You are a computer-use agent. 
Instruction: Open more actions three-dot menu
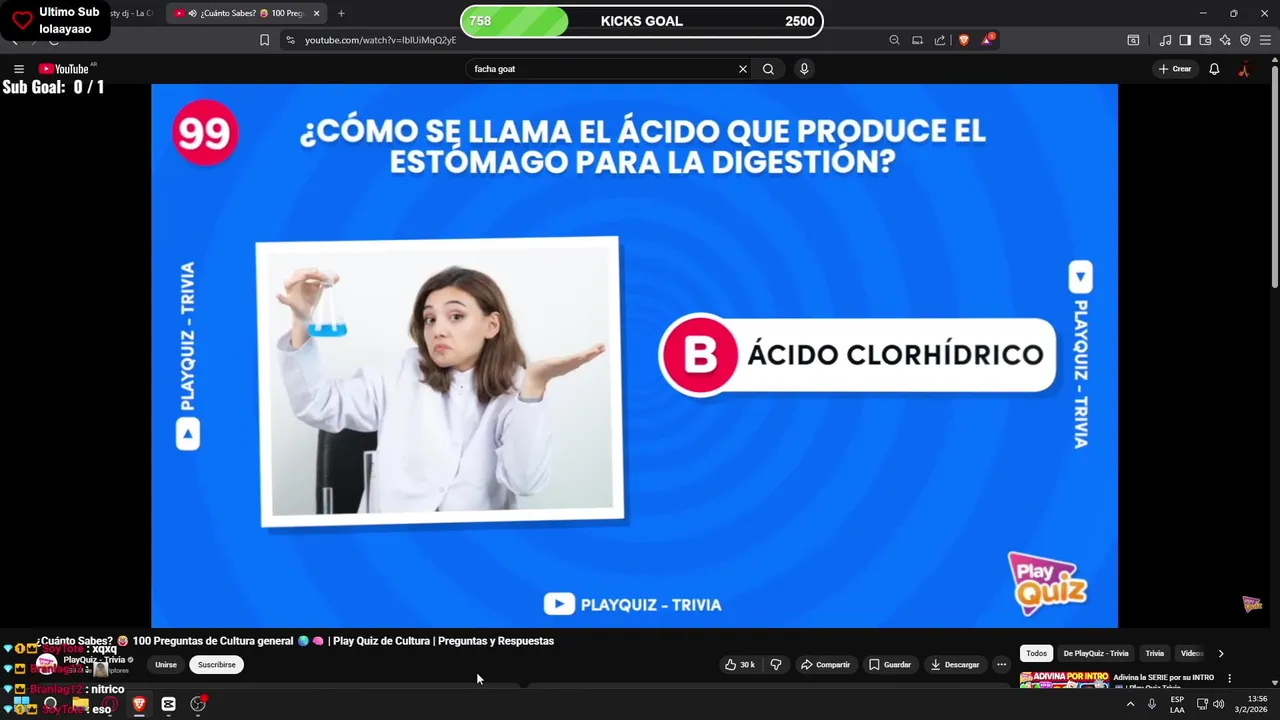coord(1001,665)
